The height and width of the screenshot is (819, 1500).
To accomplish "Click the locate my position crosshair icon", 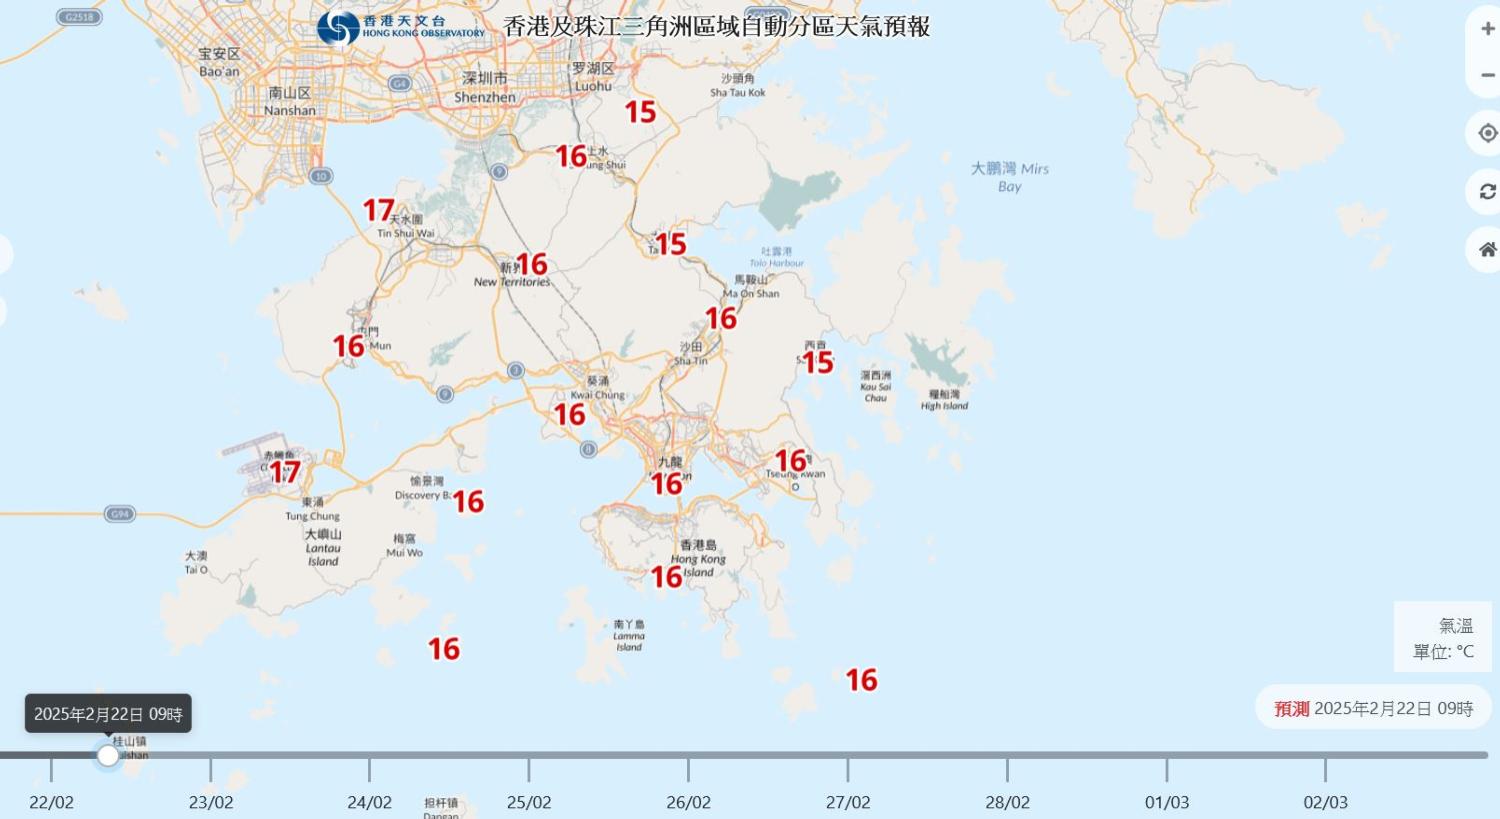I will pyautogui.click(x=1487, y=133).
